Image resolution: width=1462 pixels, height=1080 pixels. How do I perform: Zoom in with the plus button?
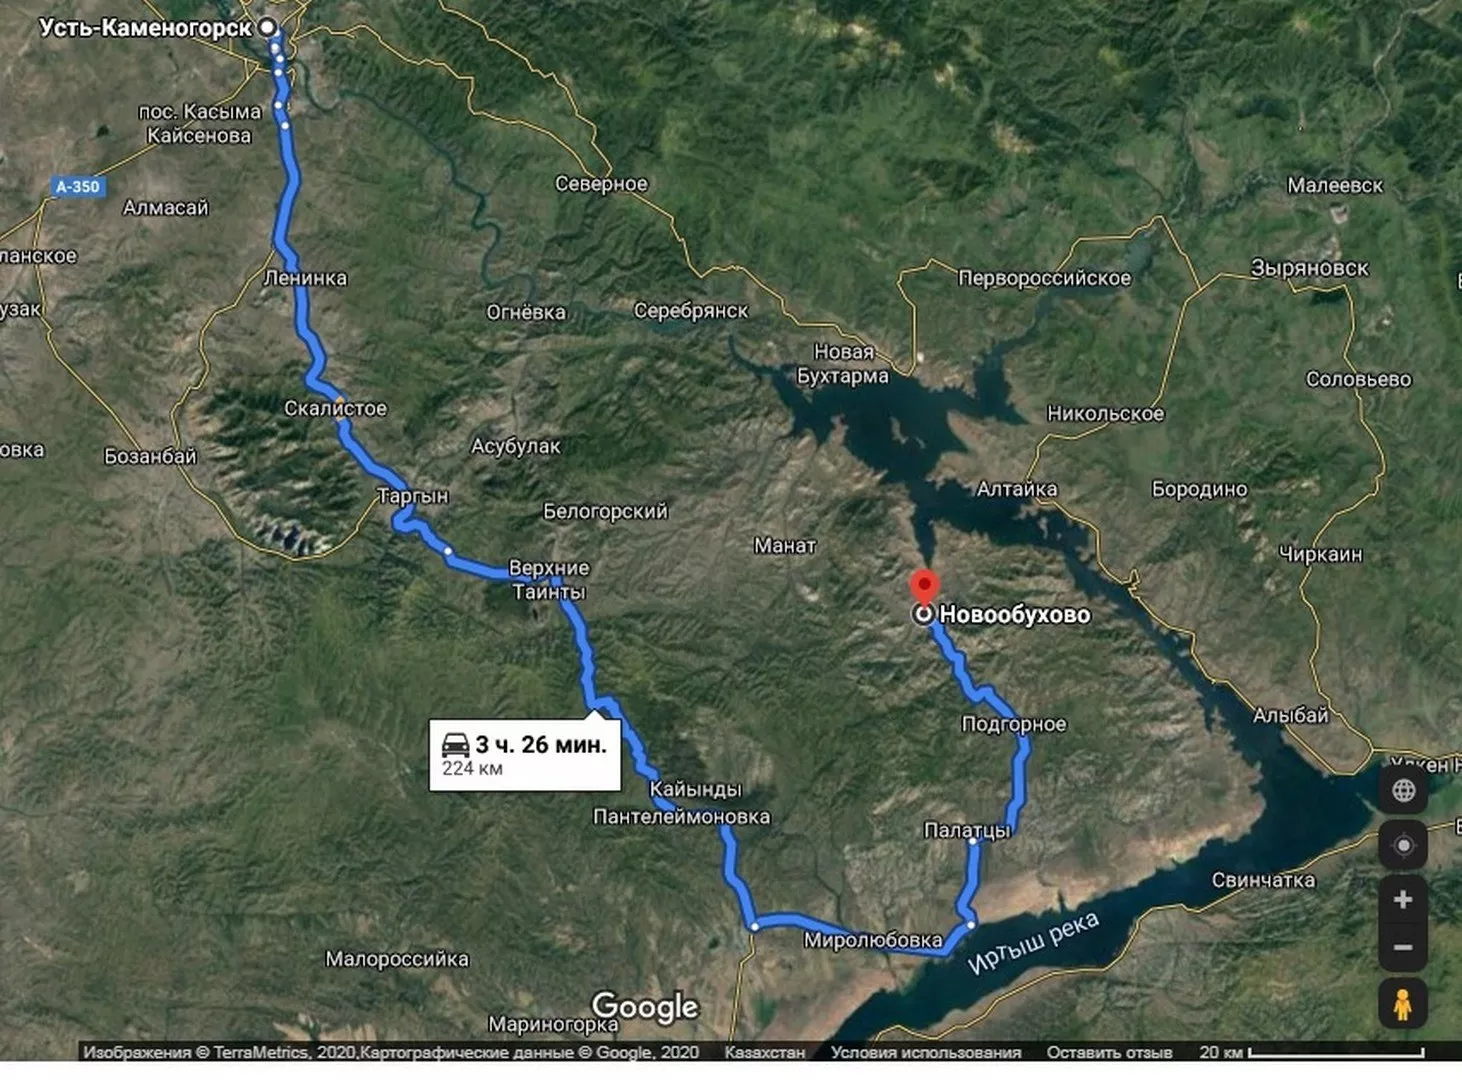pyautogui.click(x=1403, y=900)
